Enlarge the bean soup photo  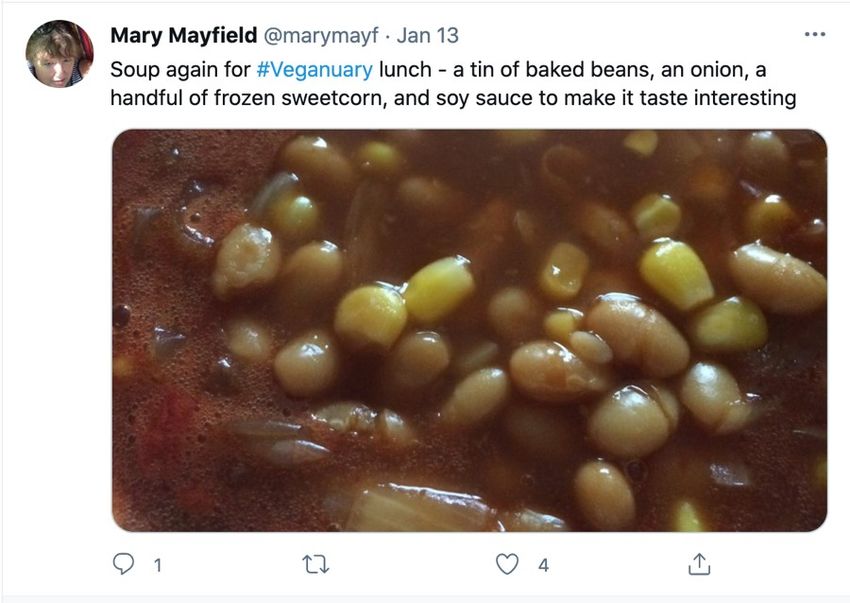(x=469, y=330)
